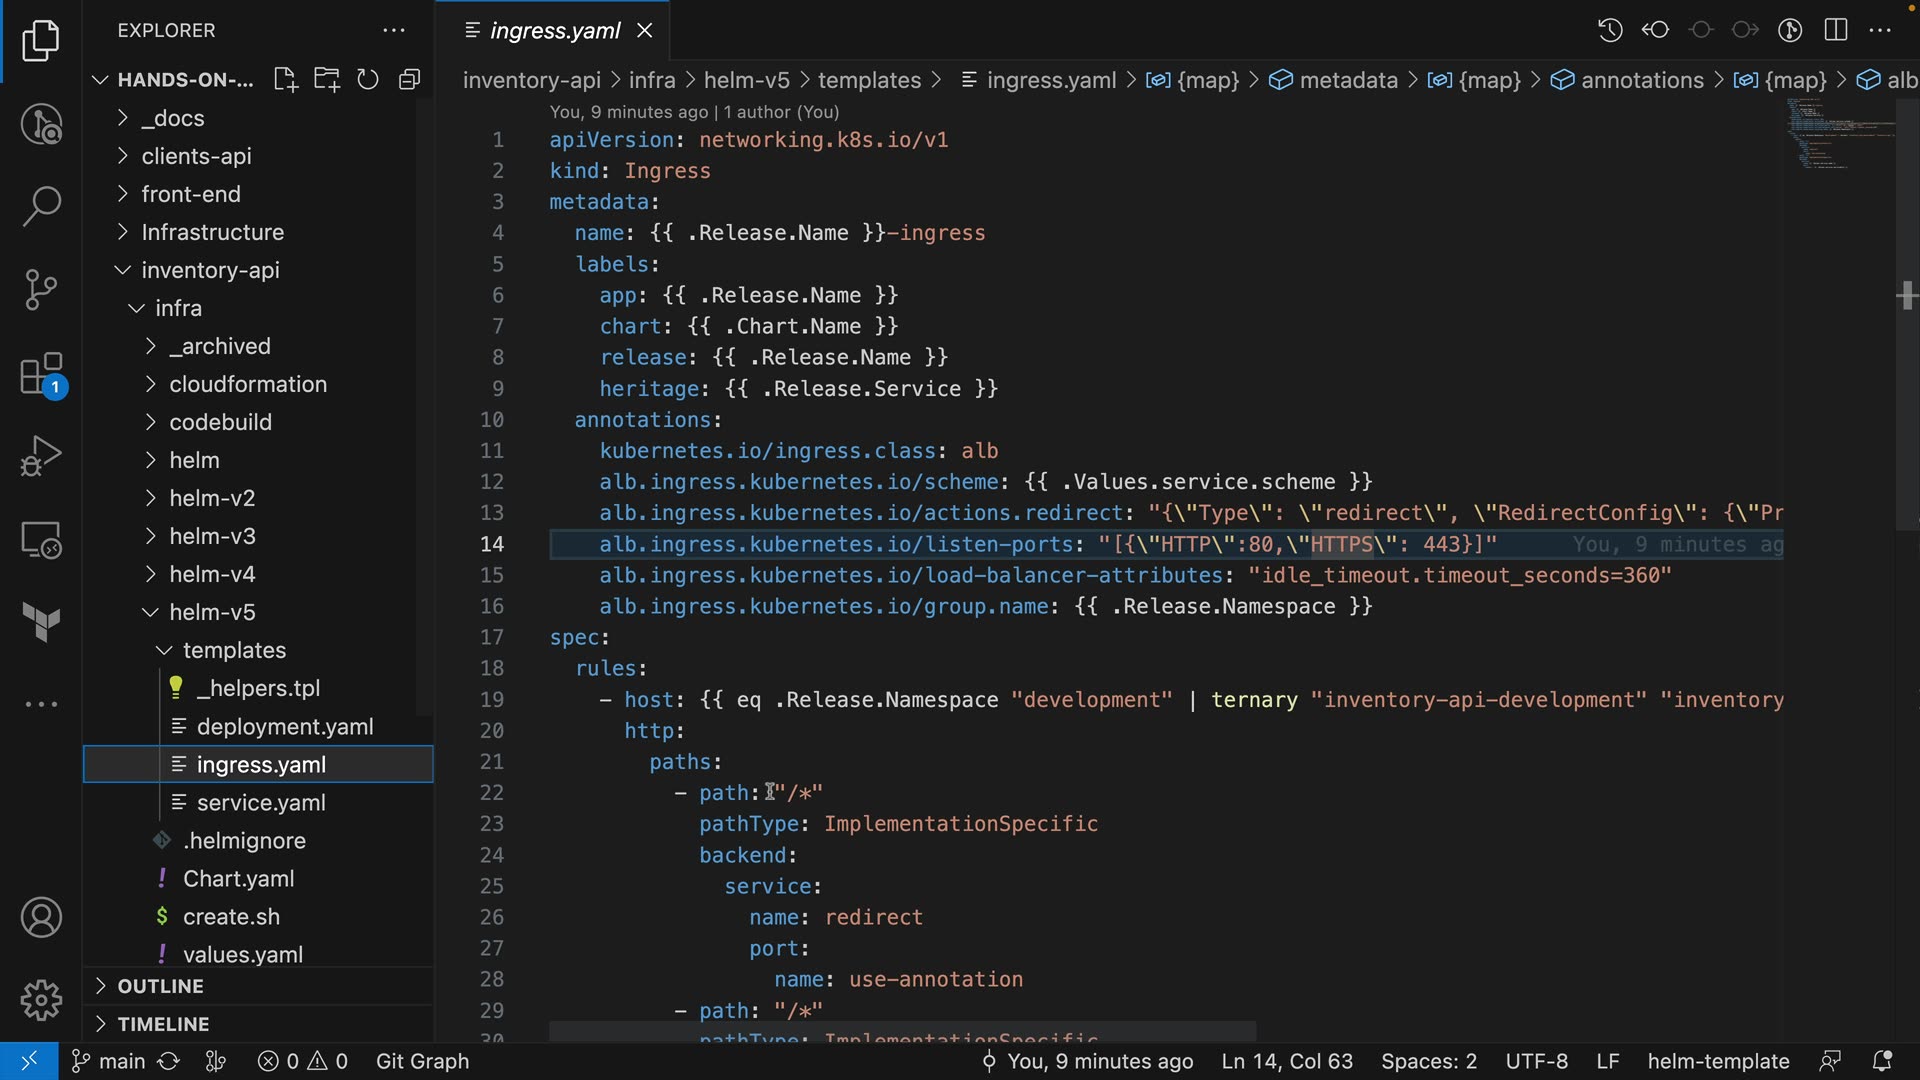Refresh the Explorer file tree

click(368, 80)
